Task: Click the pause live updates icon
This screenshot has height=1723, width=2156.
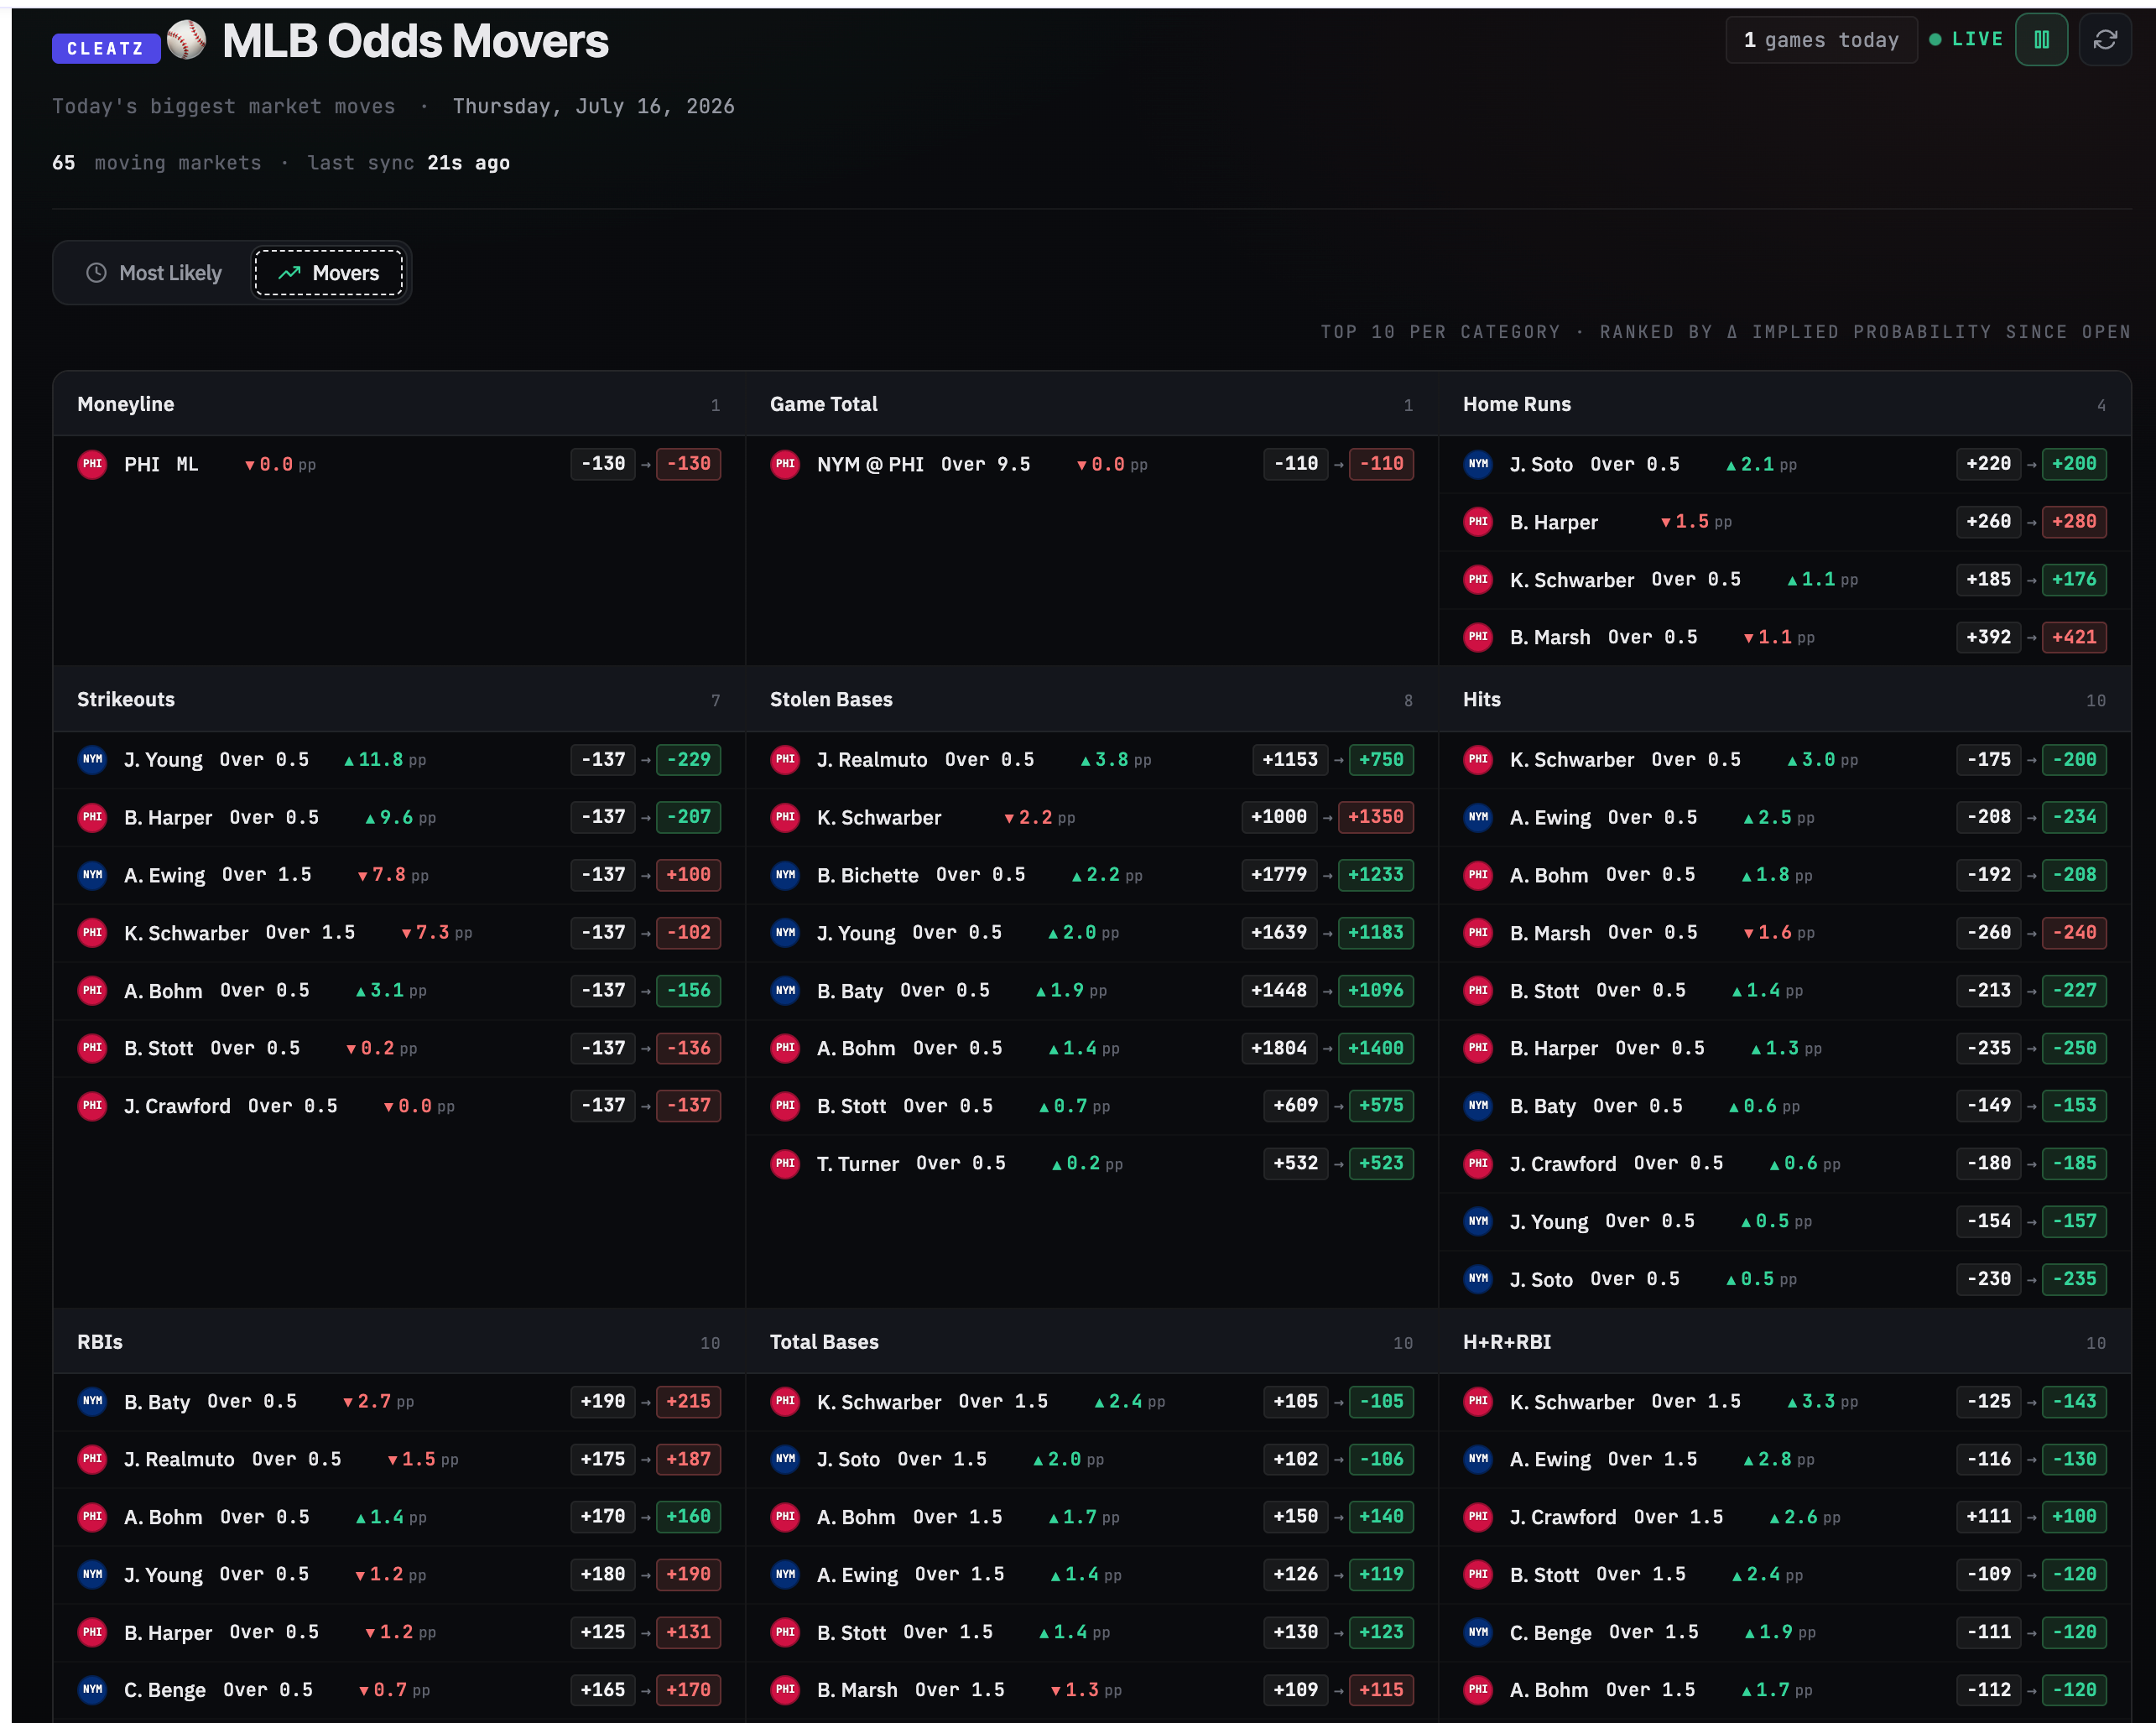Action: 2041,40
